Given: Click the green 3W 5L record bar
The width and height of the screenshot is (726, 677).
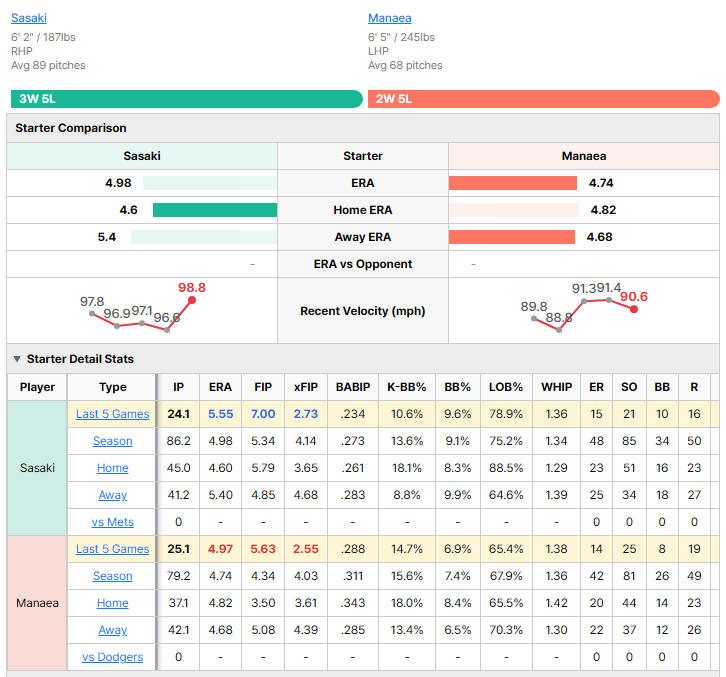Looking at the screenshot, I should [187, 99].
